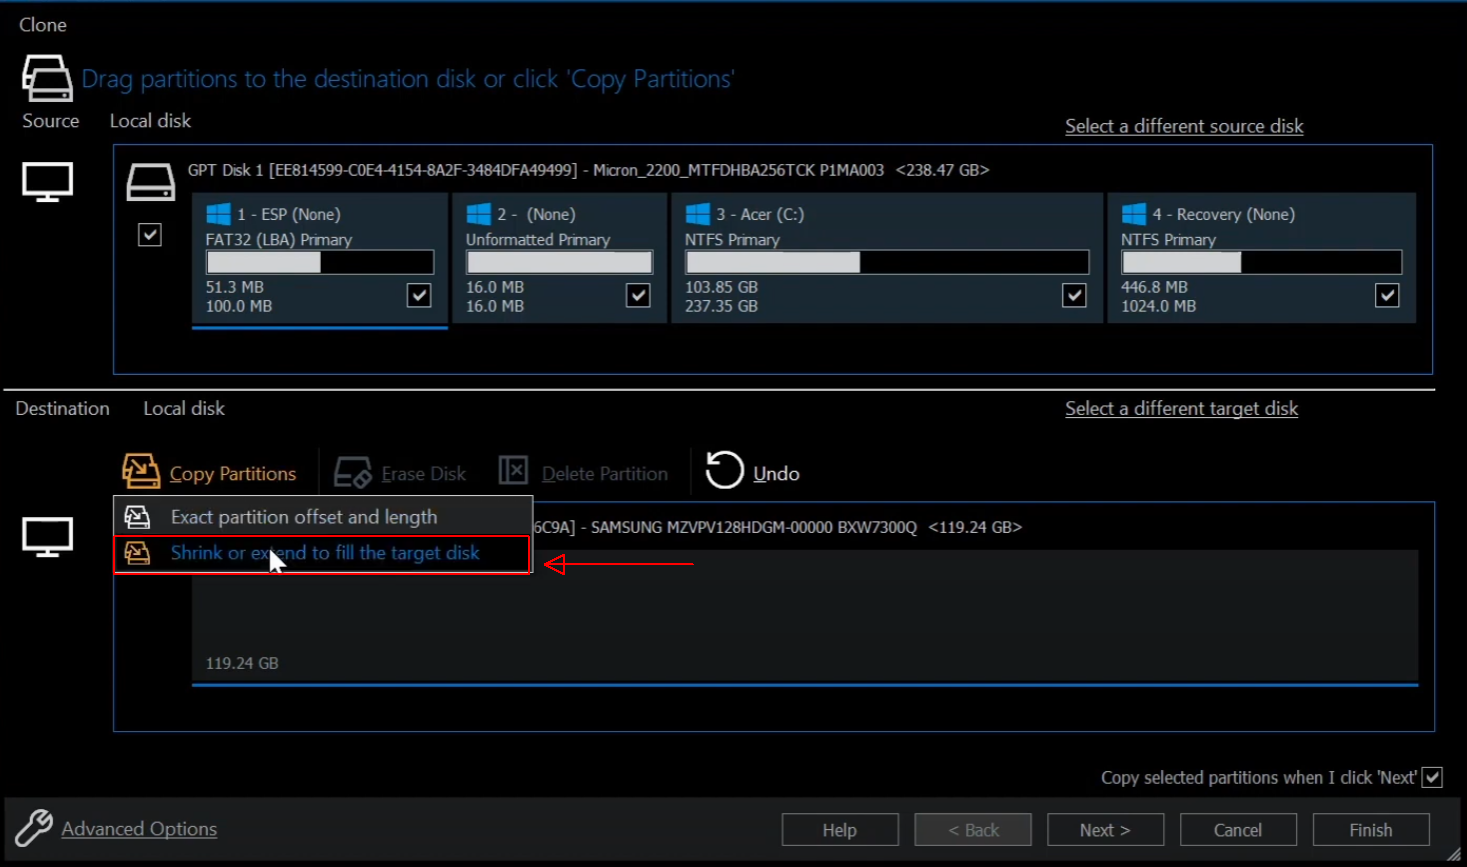Viewport: 1467px width, 867px height.
Task: Click the 119.24 GB size label
Action: pyautogui.click(x=242, y=663)
